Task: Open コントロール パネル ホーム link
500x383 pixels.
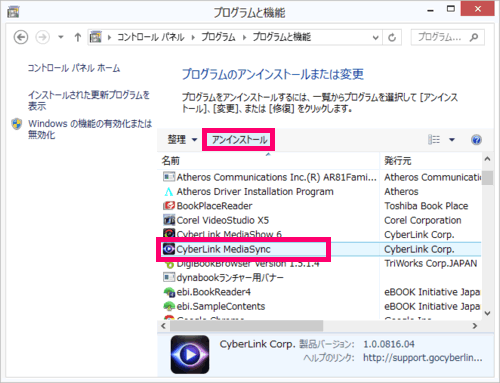Action: tap(74, 68)
